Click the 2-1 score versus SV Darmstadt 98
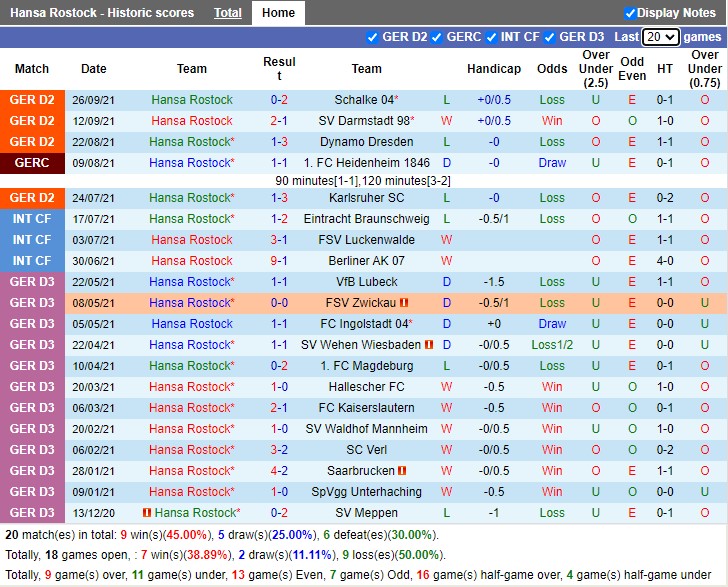The height and width of the screenshot is (587, 728). (x=279, y=121)
